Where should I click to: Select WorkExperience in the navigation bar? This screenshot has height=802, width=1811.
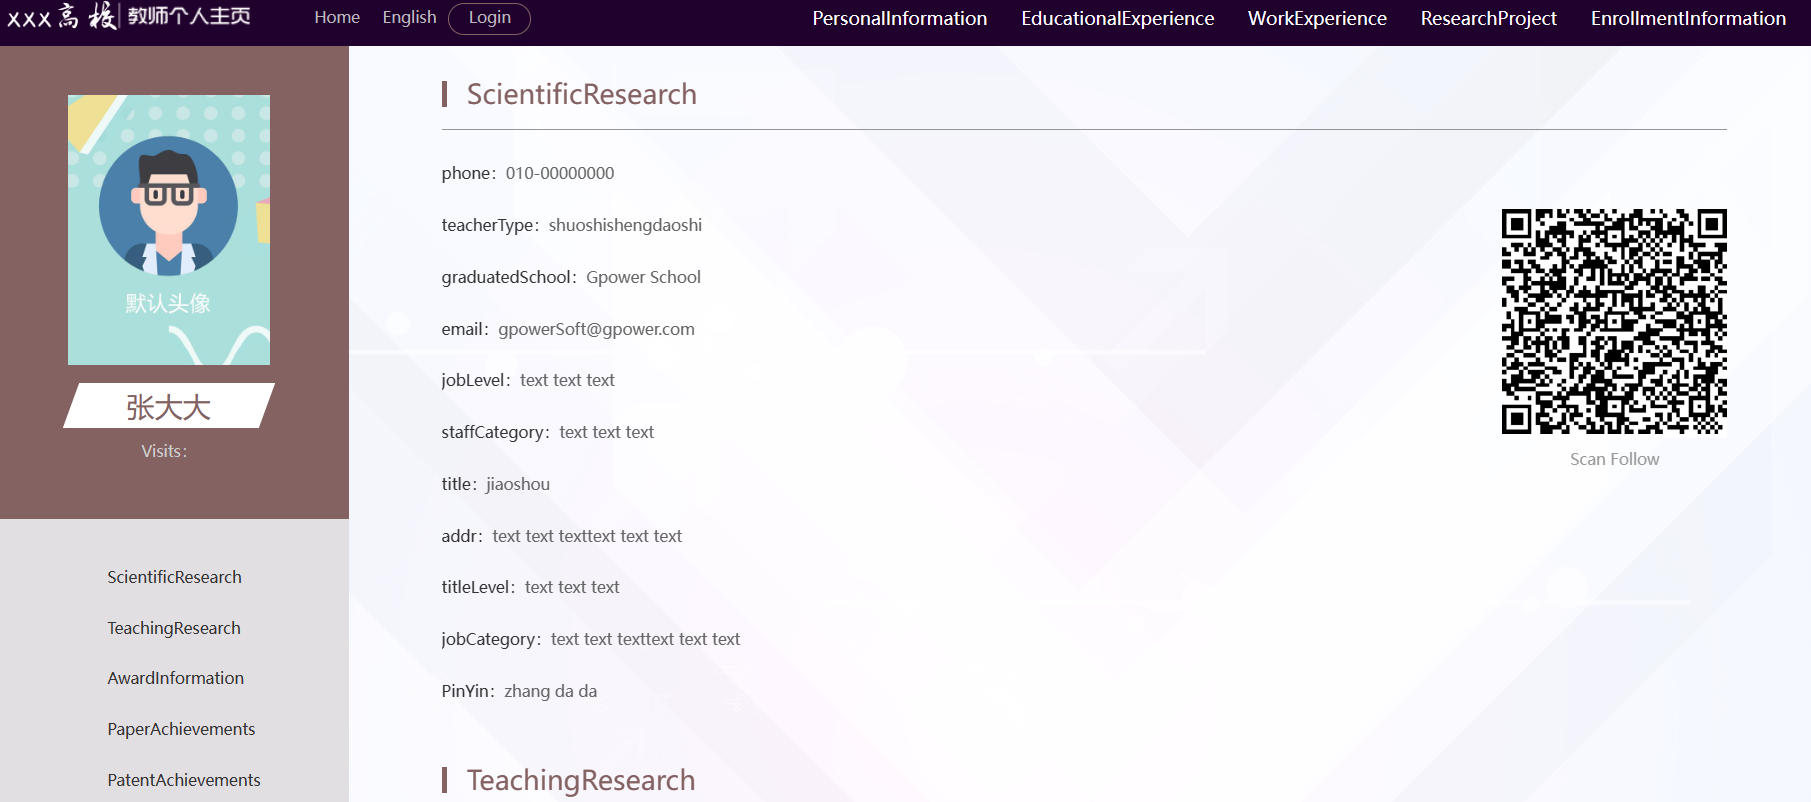coord(1317,19)
